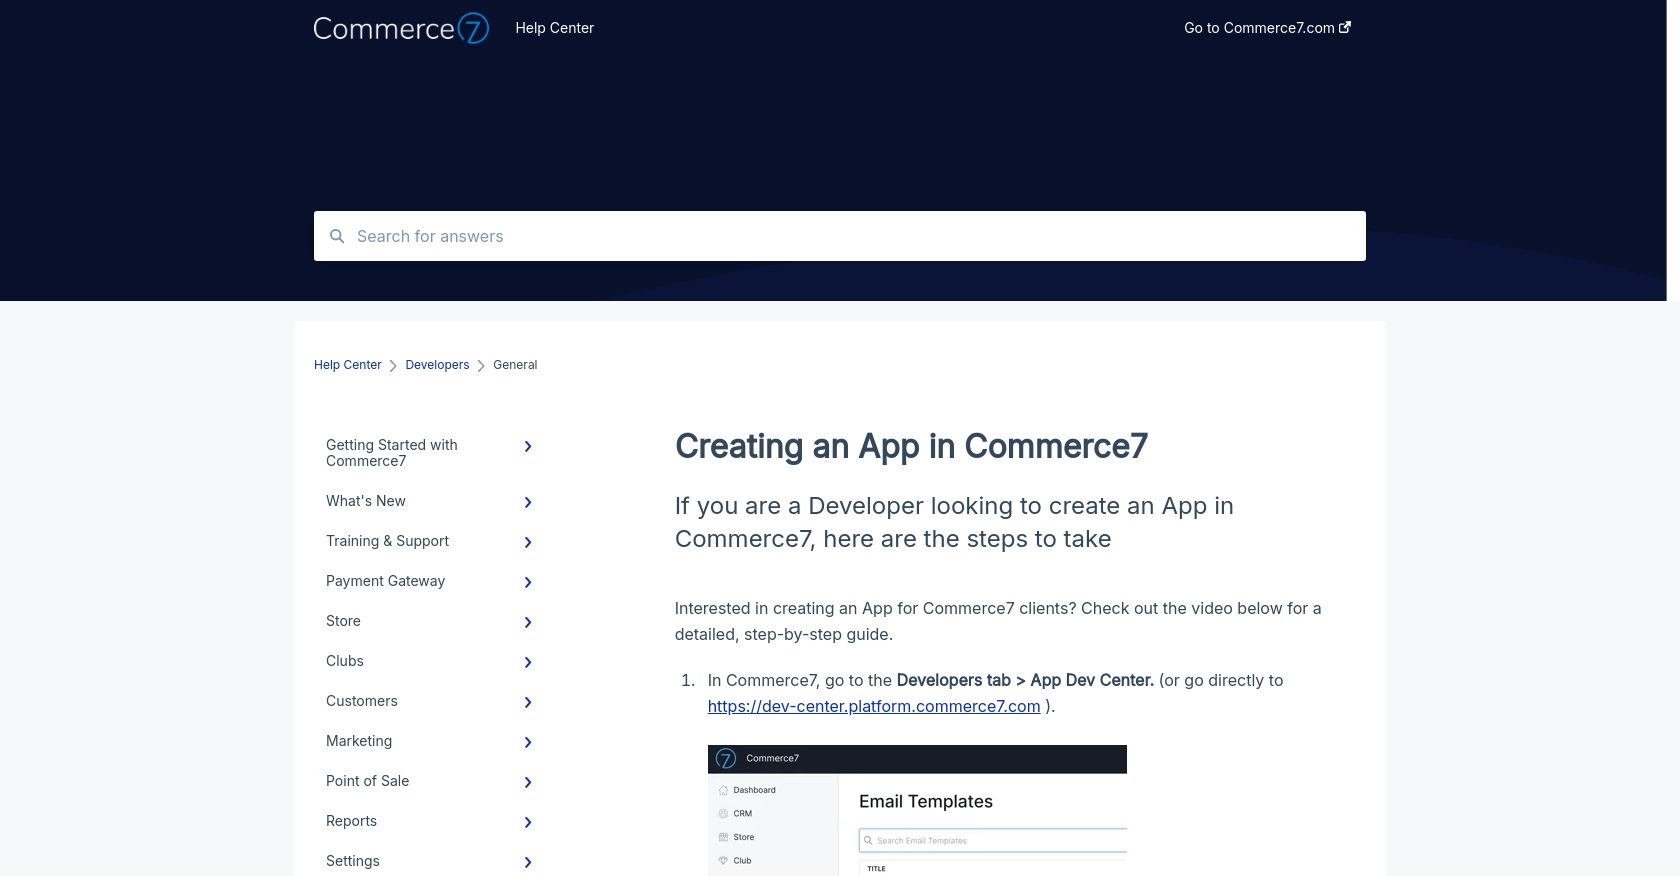
Task: Open Clubs sidebar item
Action: 345,661
